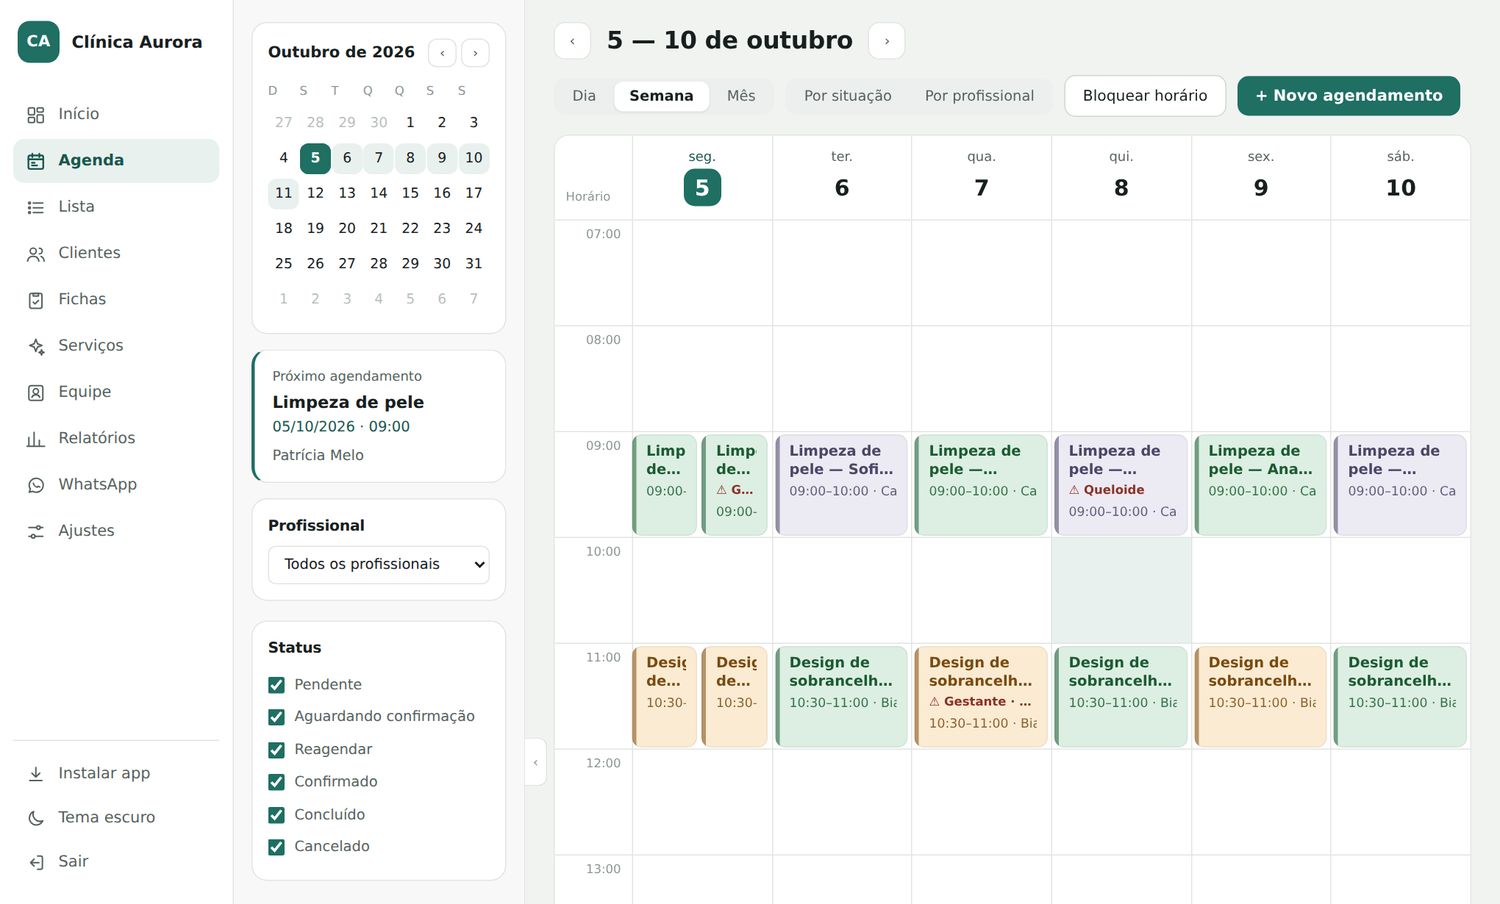Click the qui. 8 day header
The image size is (1500, 904).
tap(1121, 178)
